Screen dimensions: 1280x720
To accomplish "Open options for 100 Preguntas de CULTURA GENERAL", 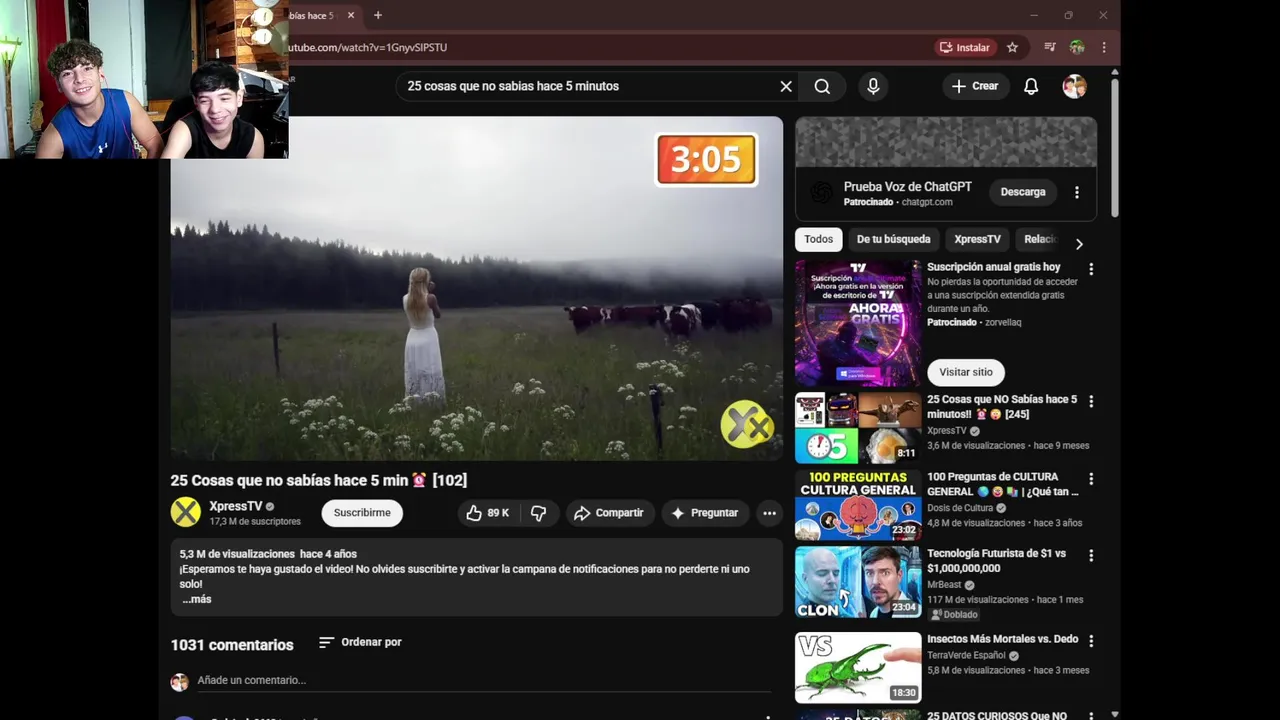I will coord(1091,479).
